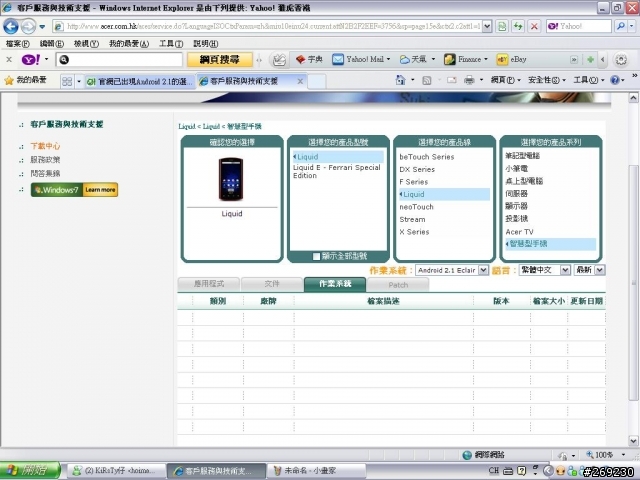Click the Yahoo toolbar pencil edit icon

(279, 60)
